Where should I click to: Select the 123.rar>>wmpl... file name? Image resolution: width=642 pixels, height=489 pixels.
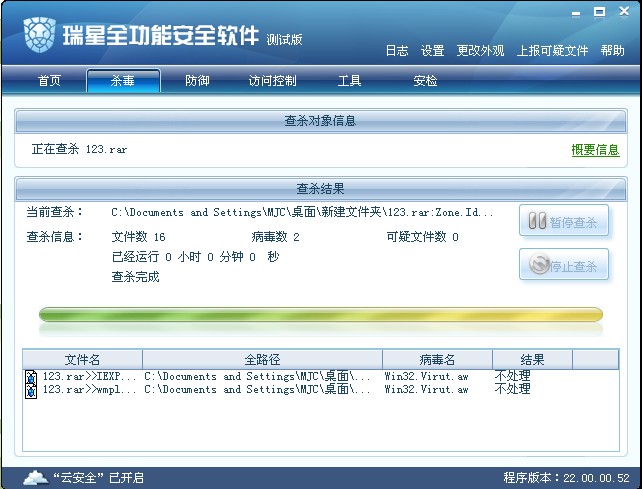89,389
